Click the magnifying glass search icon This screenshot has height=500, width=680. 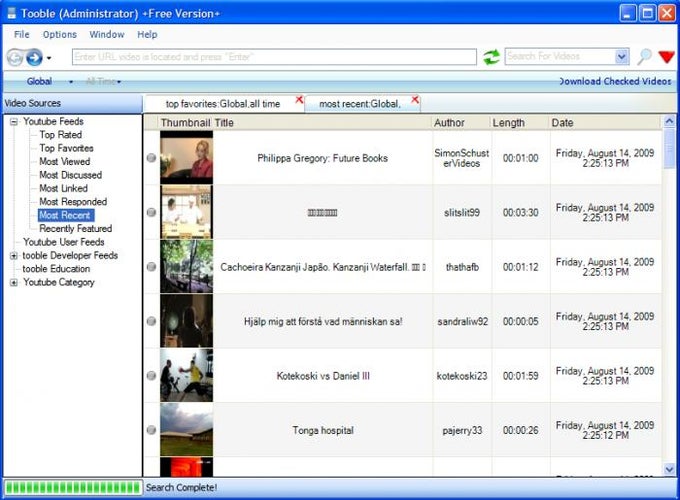644,56
